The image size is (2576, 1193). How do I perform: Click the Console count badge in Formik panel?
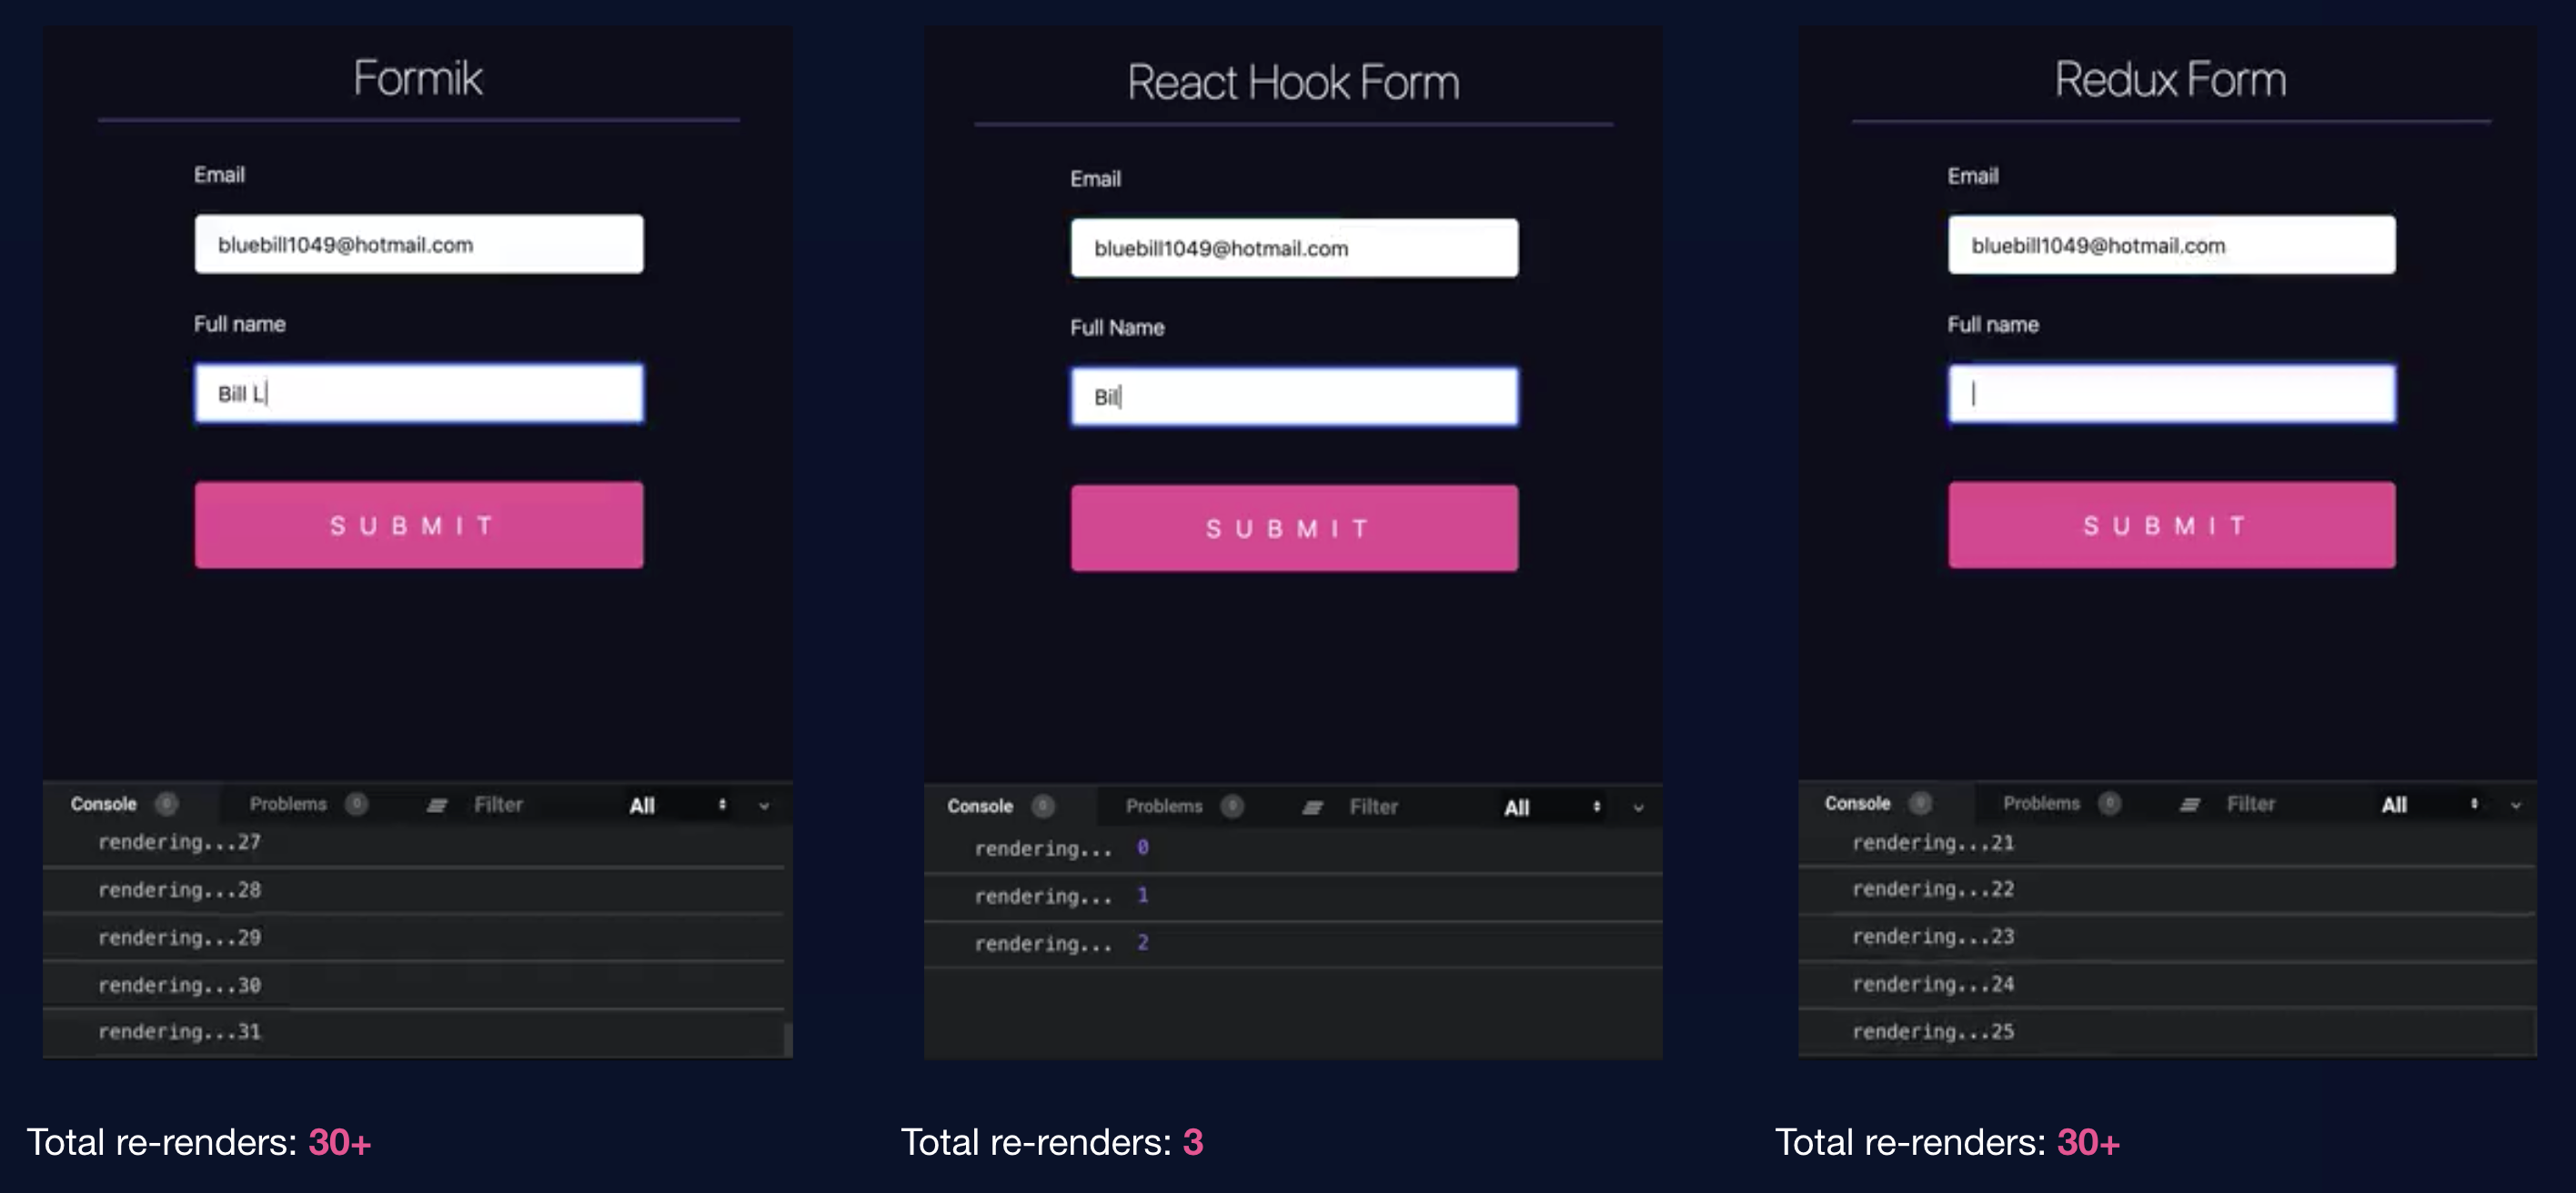(166, 804)
